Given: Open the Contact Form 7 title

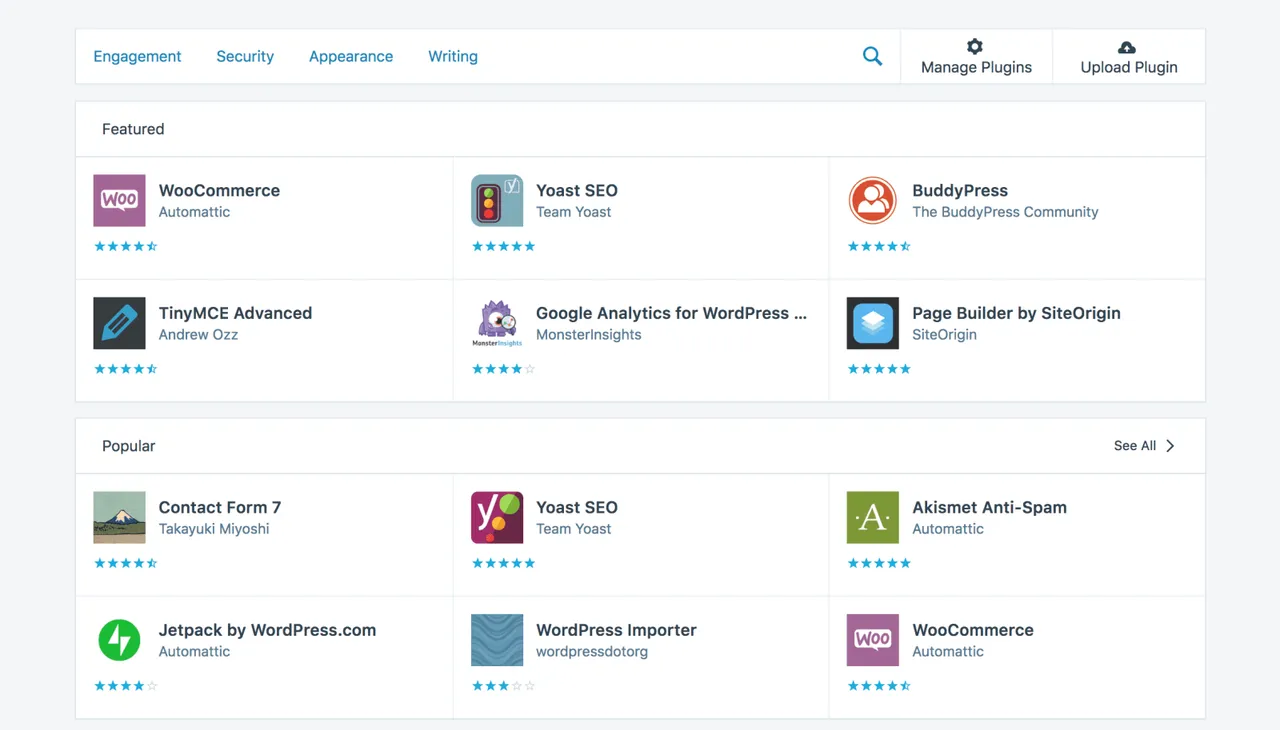Looking at the screenshot, I should (x=220, y=507).
